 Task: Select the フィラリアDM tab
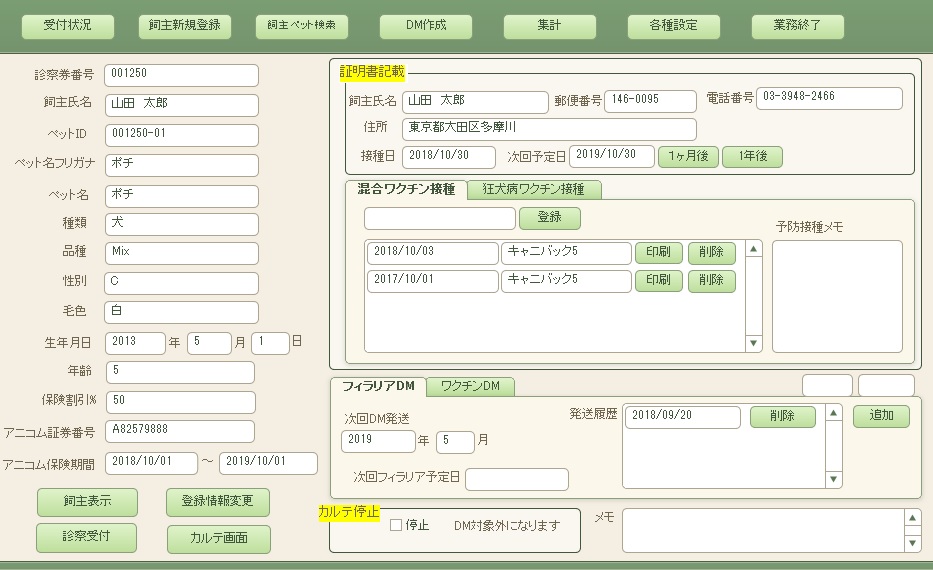(x=378, y=386)
